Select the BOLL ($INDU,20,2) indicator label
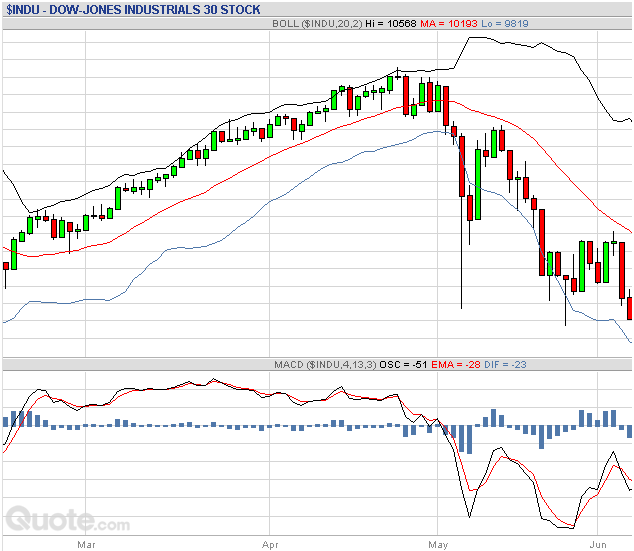This screenshot has height=551, width=634. pos(317,23)
